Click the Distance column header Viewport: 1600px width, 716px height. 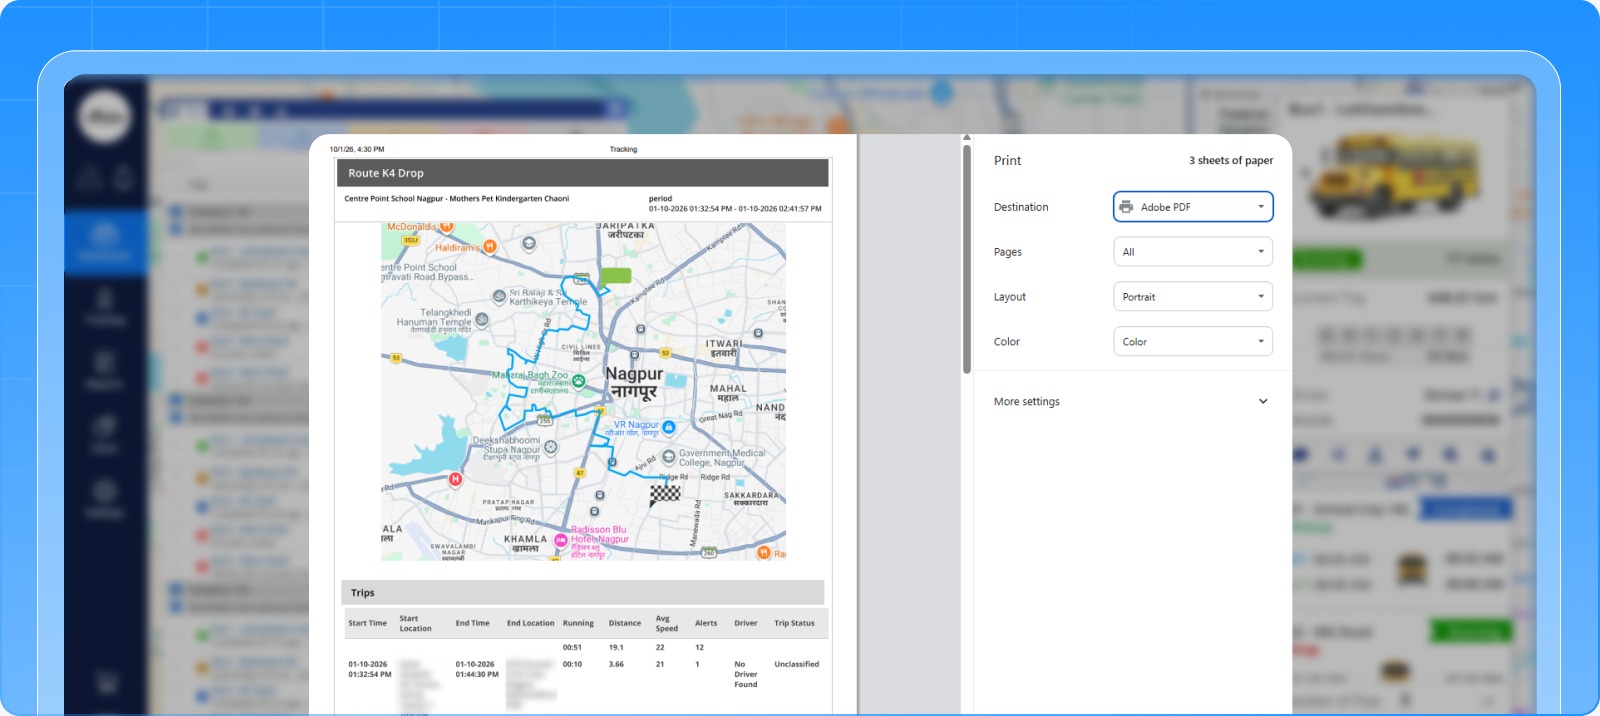point(625,623)
